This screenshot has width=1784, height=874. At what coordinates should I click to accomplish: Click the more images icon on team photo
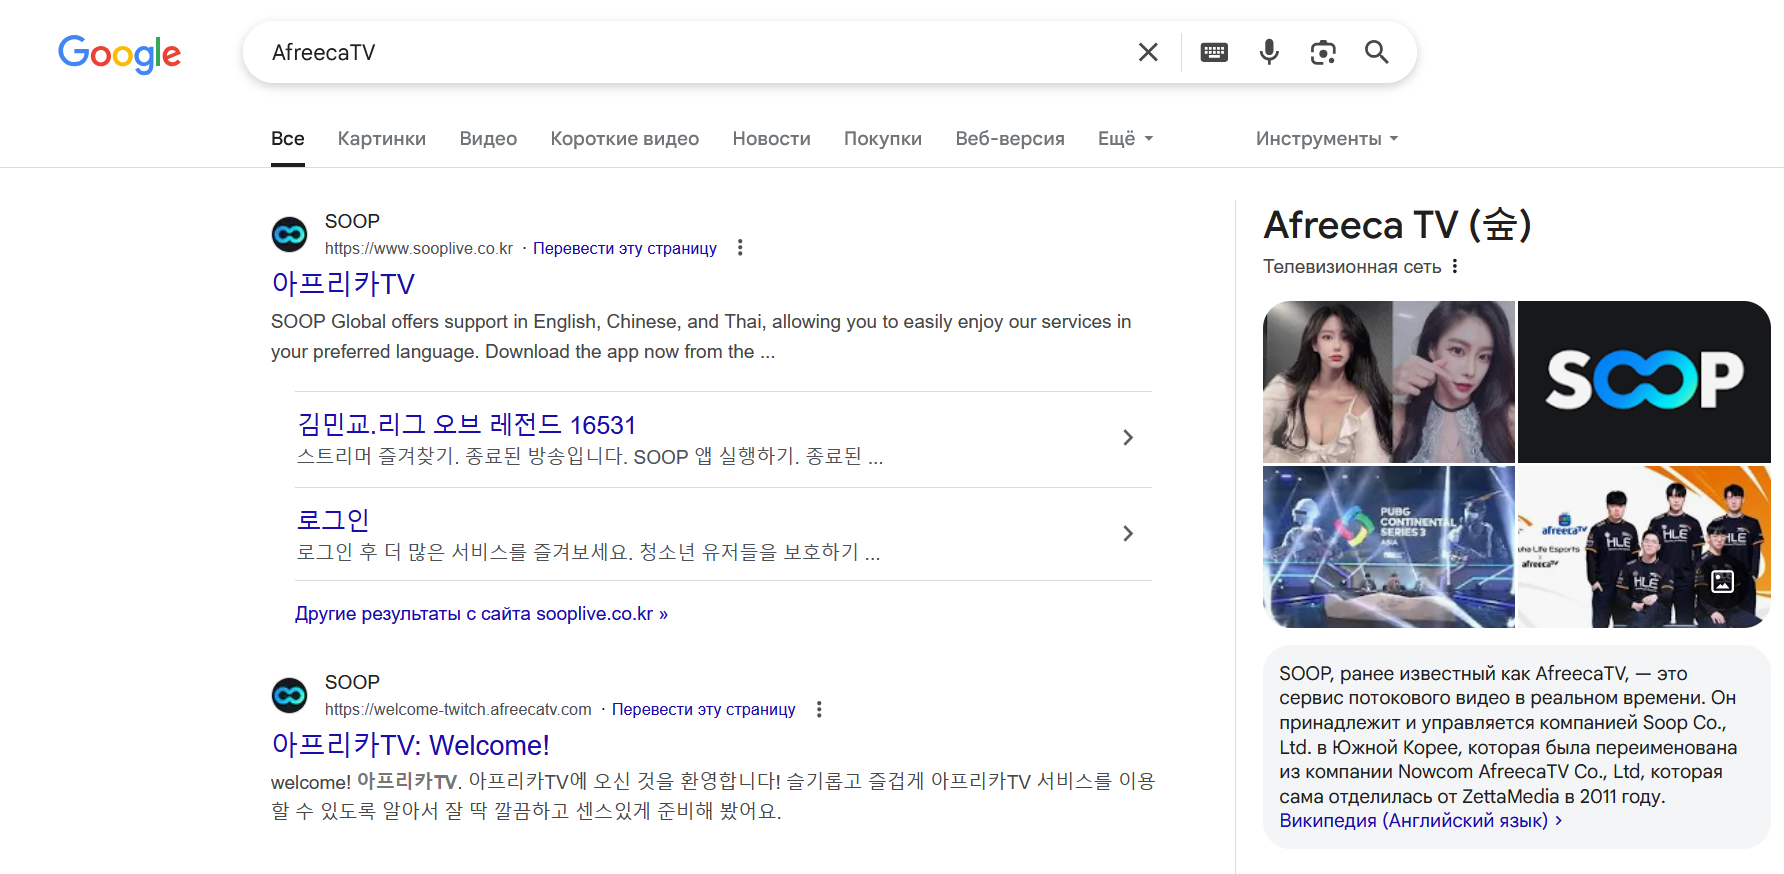coord(1722,581)
